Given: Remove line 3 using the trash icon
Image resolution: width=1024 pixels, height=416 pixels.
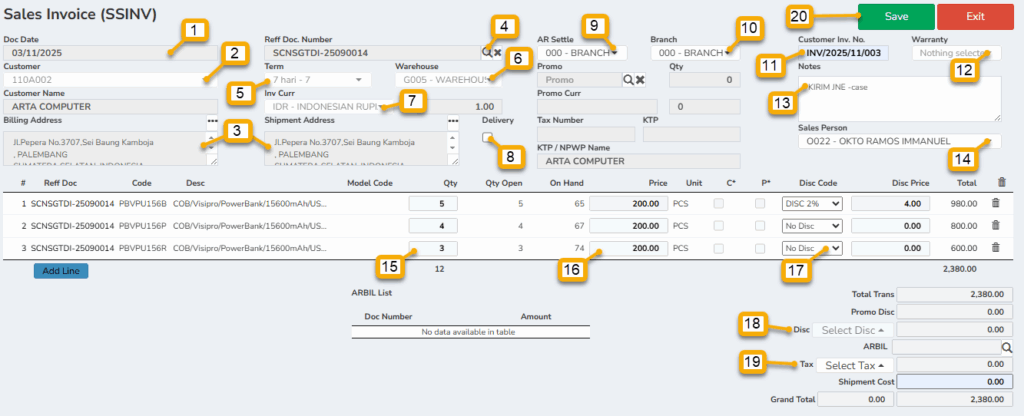Looking at the screenshot, I should 994,248.
